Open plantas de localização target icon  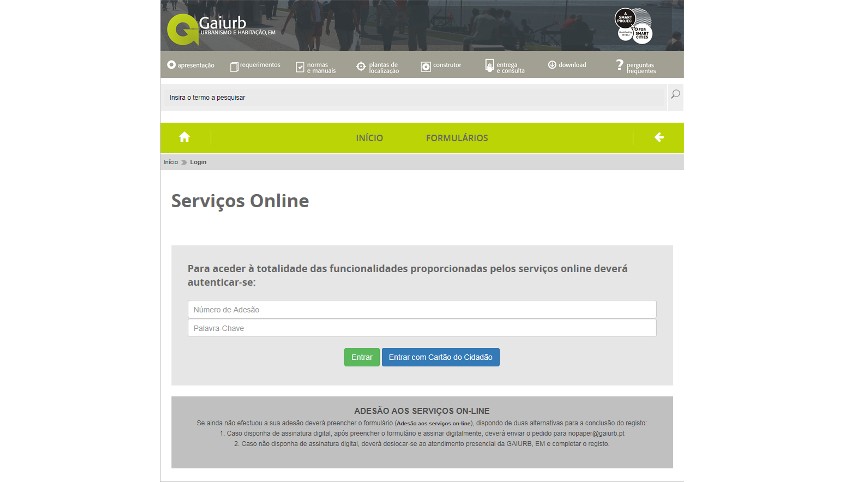361,67
